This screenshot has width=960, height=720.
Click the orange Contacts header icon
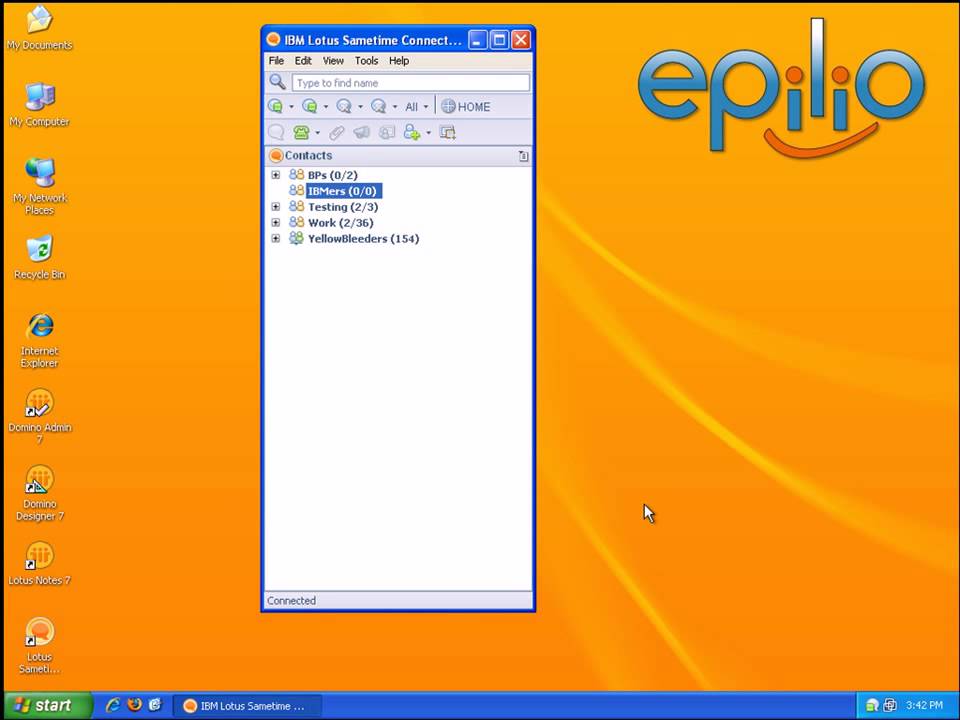[x=276, y=156]
